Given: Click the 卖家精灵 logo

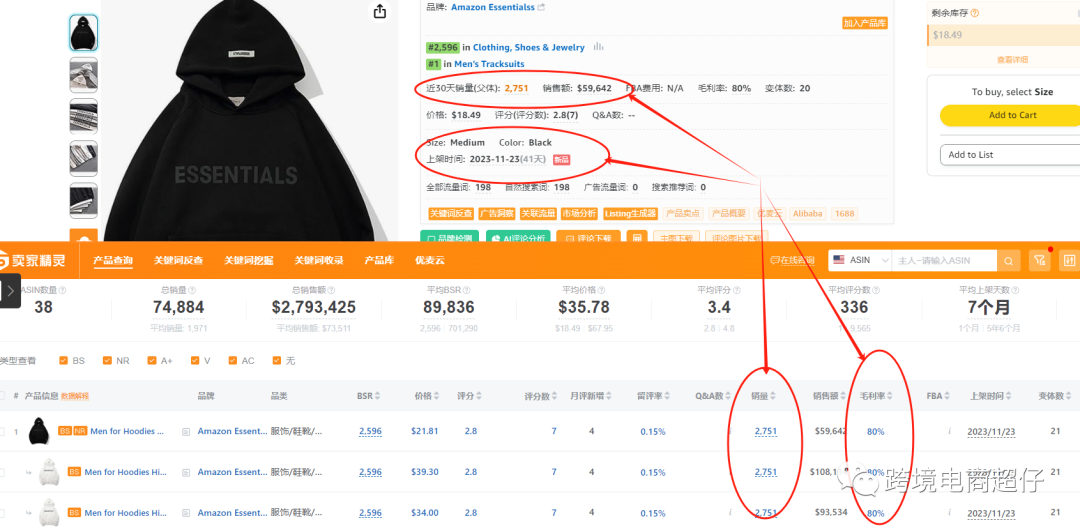Looking at the screenshot, I should click(33, 261).
